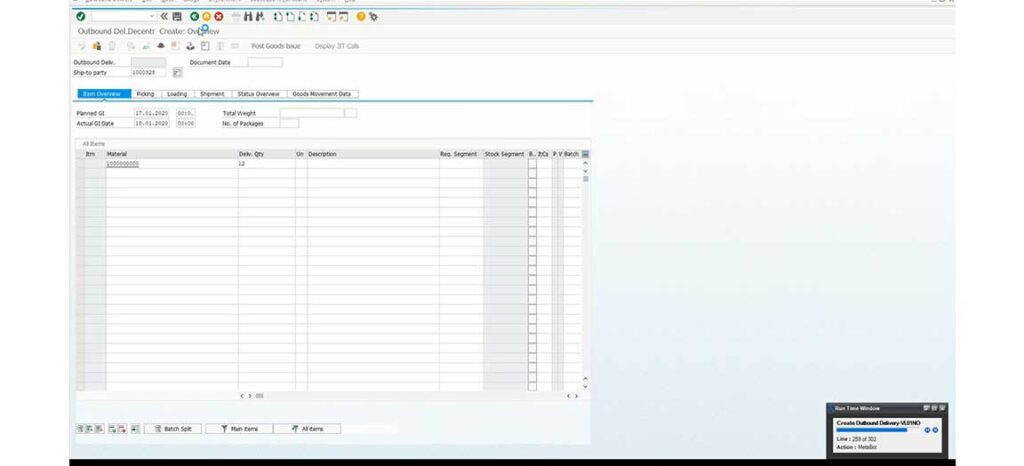Click the red Cancel icon
This screenshot has height=466, width=1024.
[218, 17]
